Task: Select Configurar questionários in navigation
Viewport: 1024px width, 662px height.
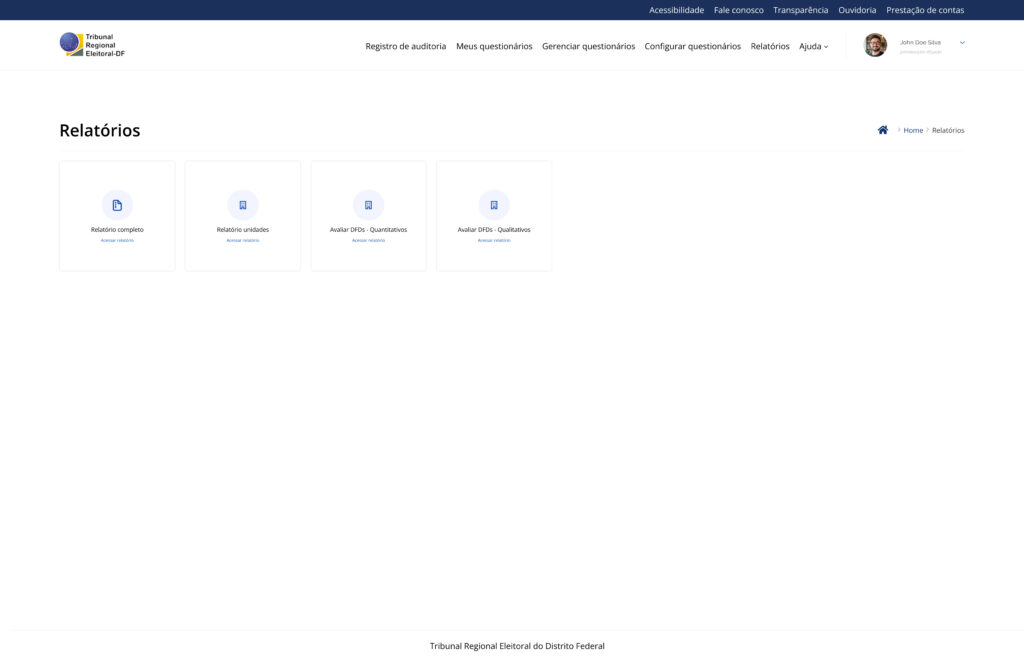Action: click(x=692, y=46)
